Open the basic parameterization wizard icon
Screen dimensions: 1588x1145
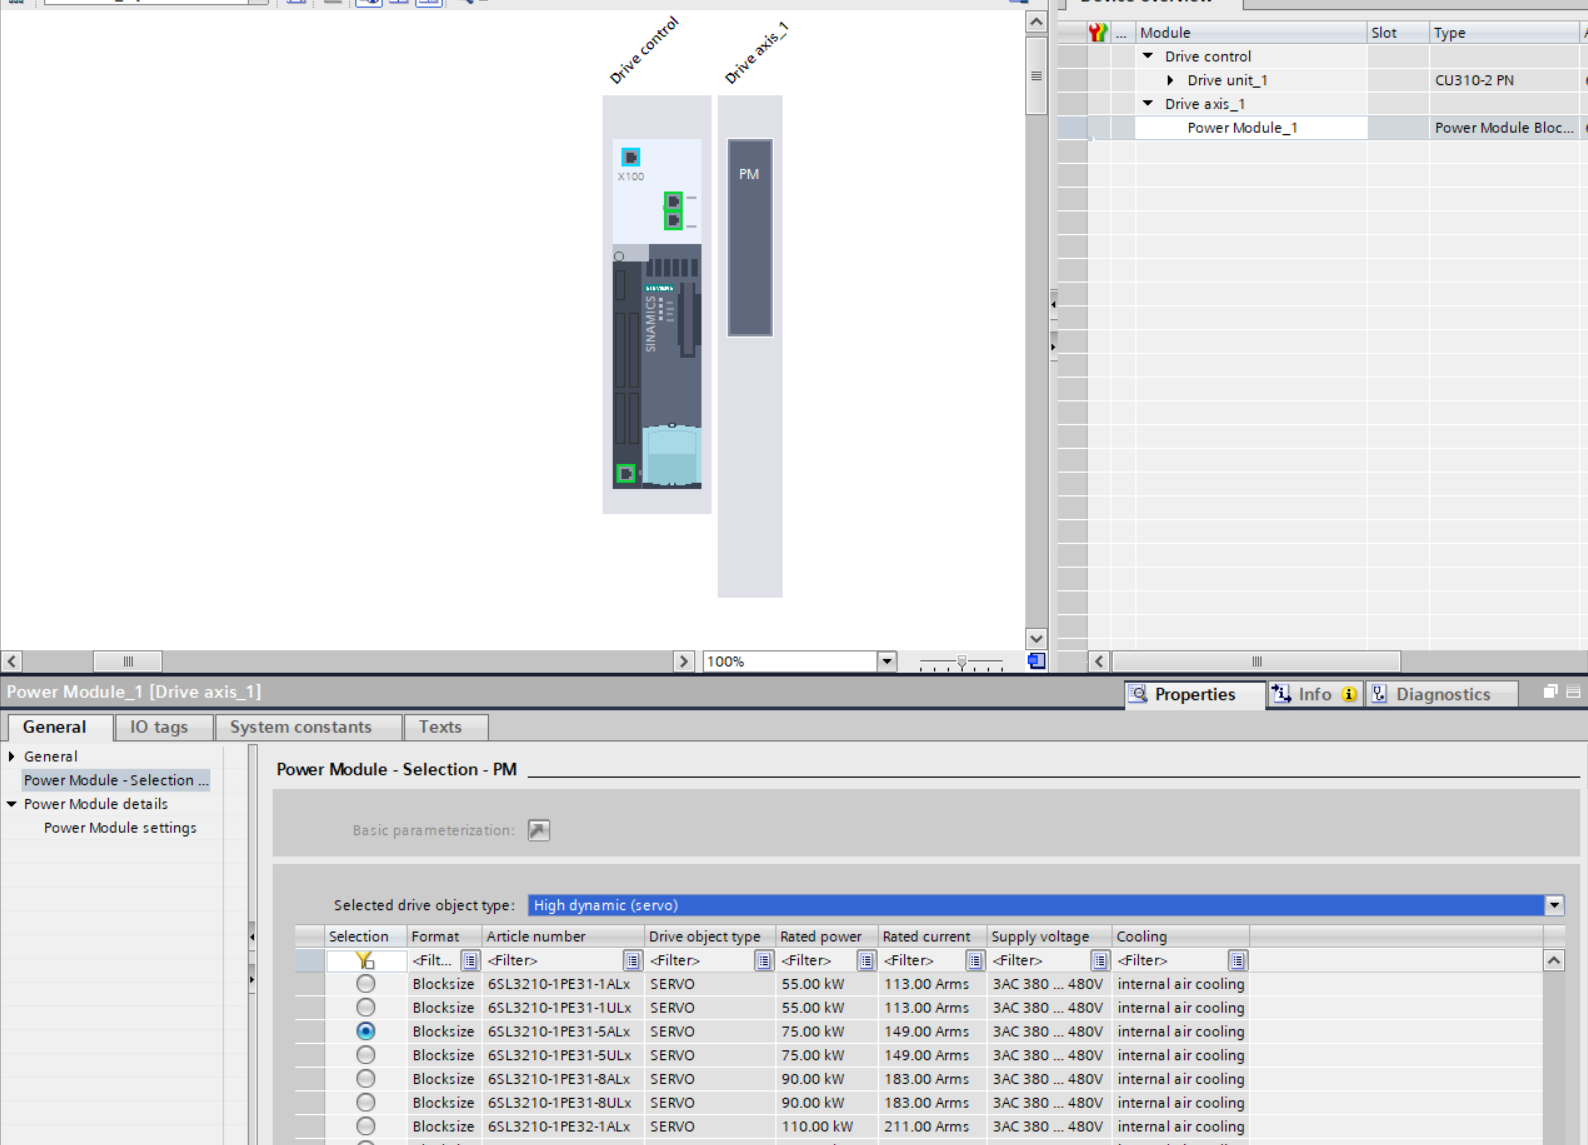point(538,830)
